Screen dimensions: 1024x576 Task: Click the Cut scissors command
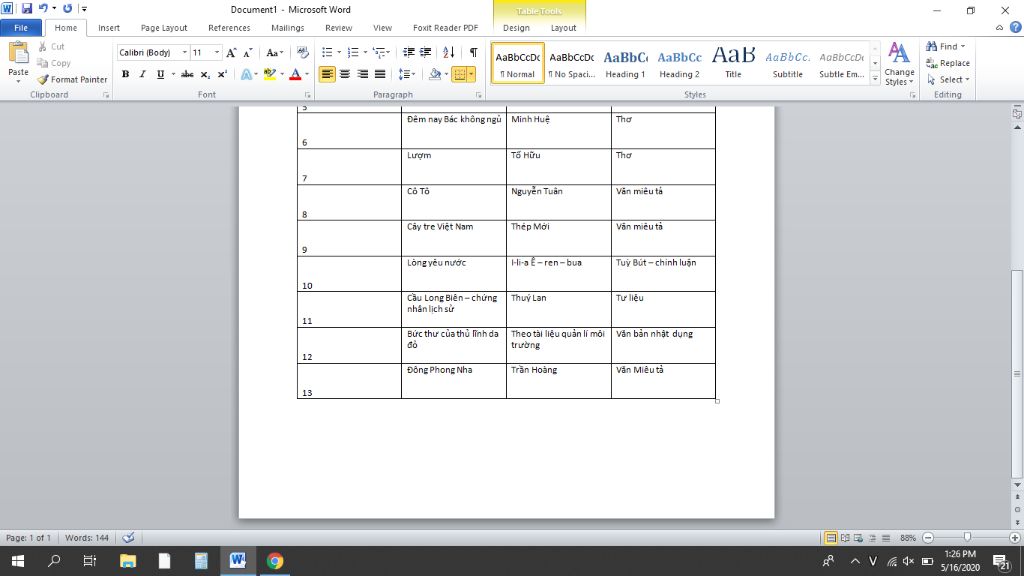coord(51,46)
